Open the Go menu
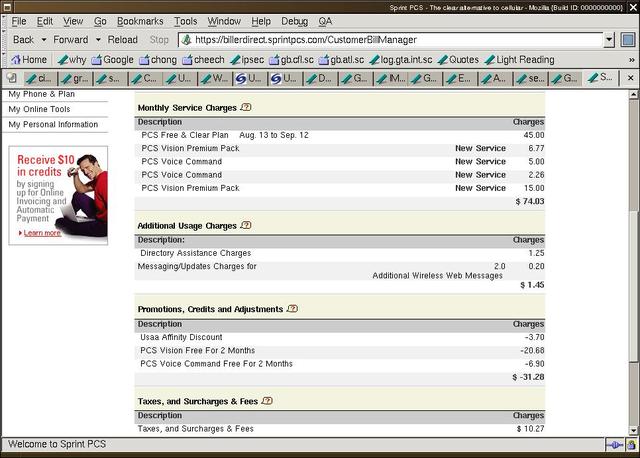 pyautogui.click(x=100, y=21)
